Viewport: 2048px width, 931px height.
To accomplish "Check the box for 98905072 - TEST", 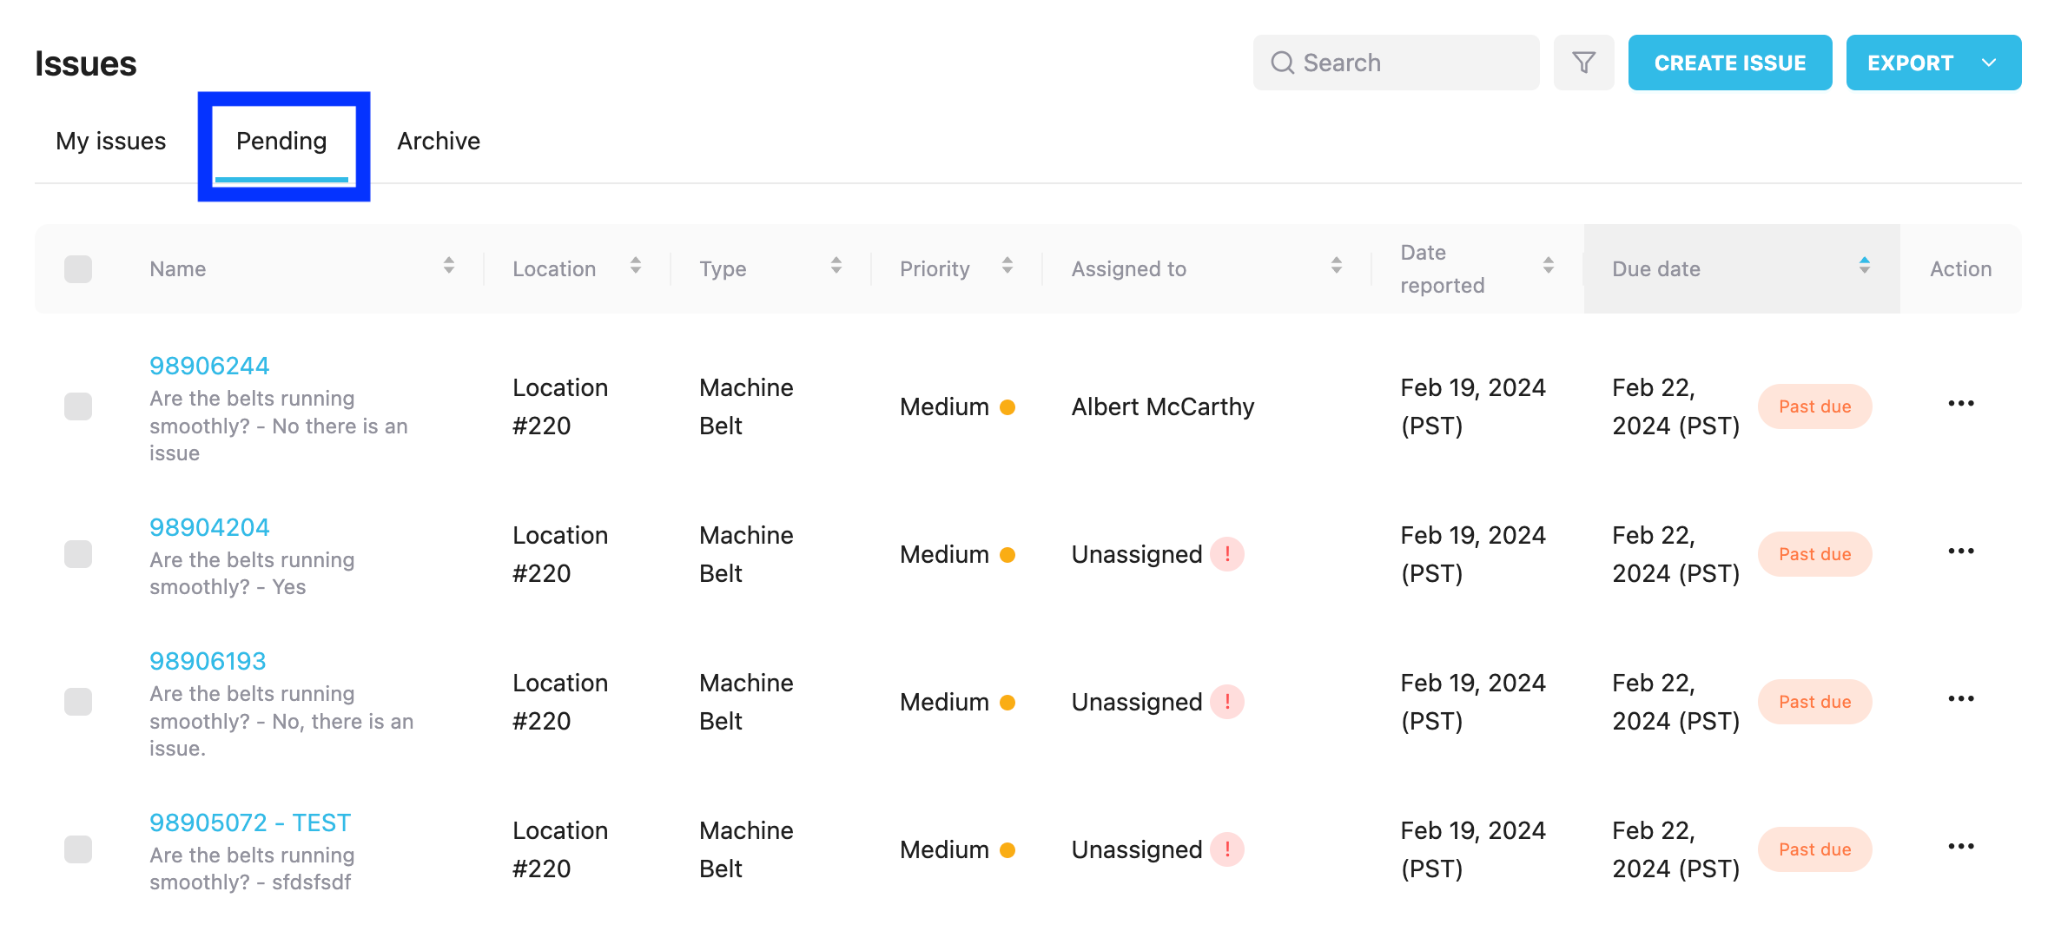I will [78, 850].
